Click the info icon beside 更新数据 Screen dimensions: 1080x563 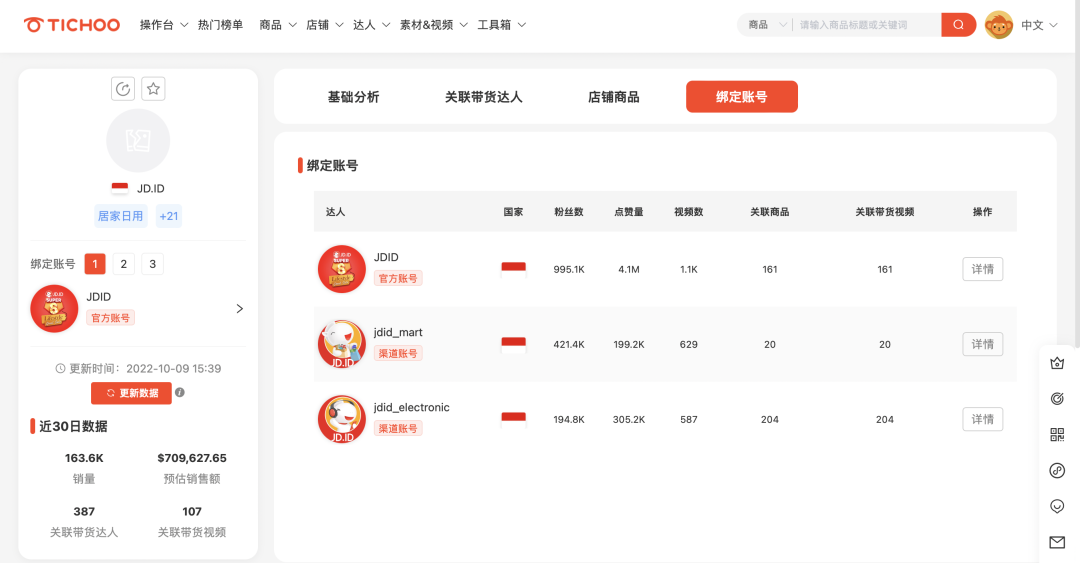coord(180,392)
